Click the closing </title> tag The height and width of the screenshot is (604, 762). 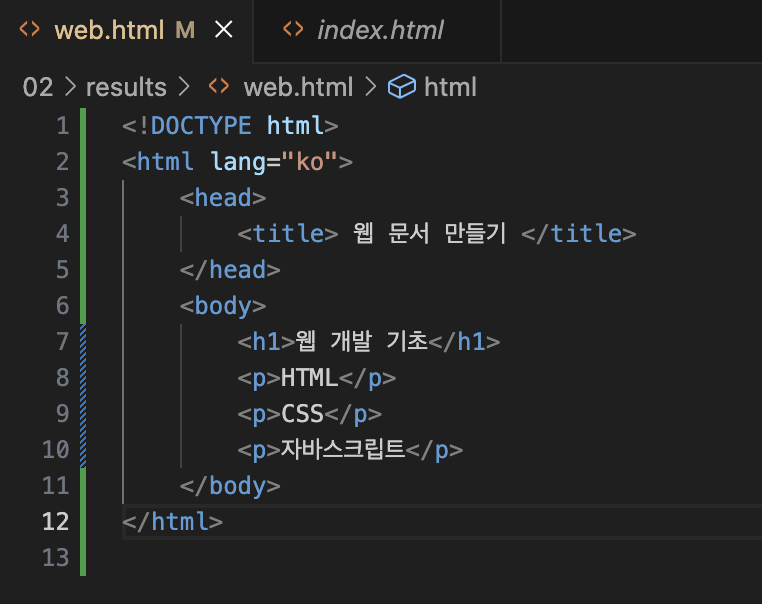(578, 234)
